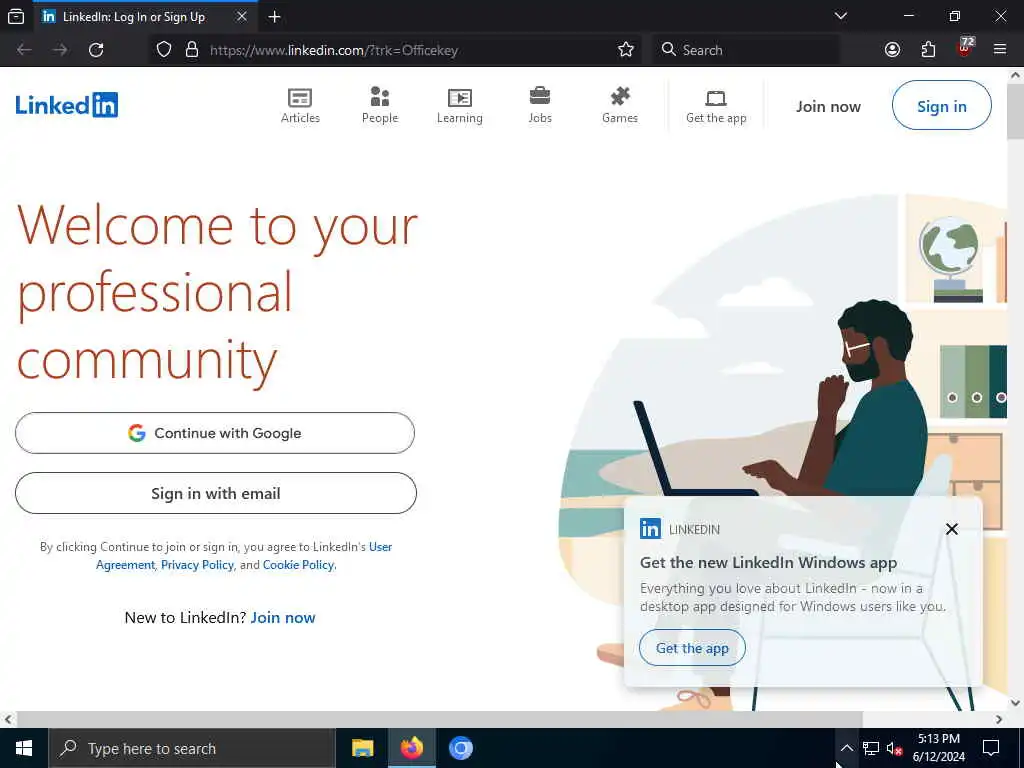Open the Cookie Policy link

click(x=298, y=565)
